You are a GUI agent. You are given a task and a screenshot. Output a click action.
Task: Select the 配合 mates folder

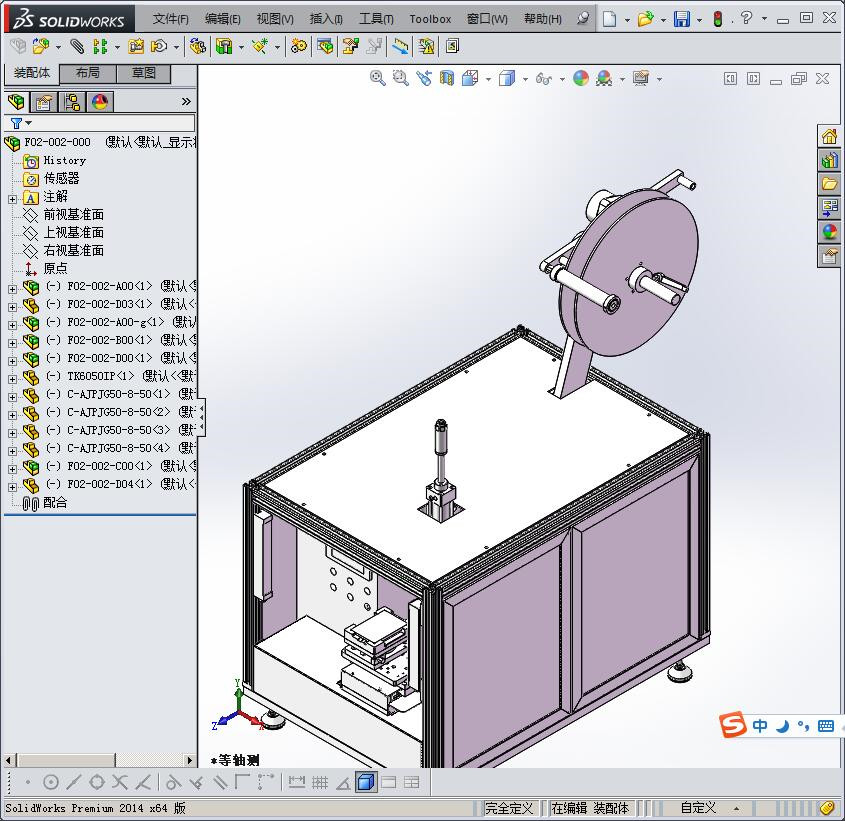click(x=55, y=502)
